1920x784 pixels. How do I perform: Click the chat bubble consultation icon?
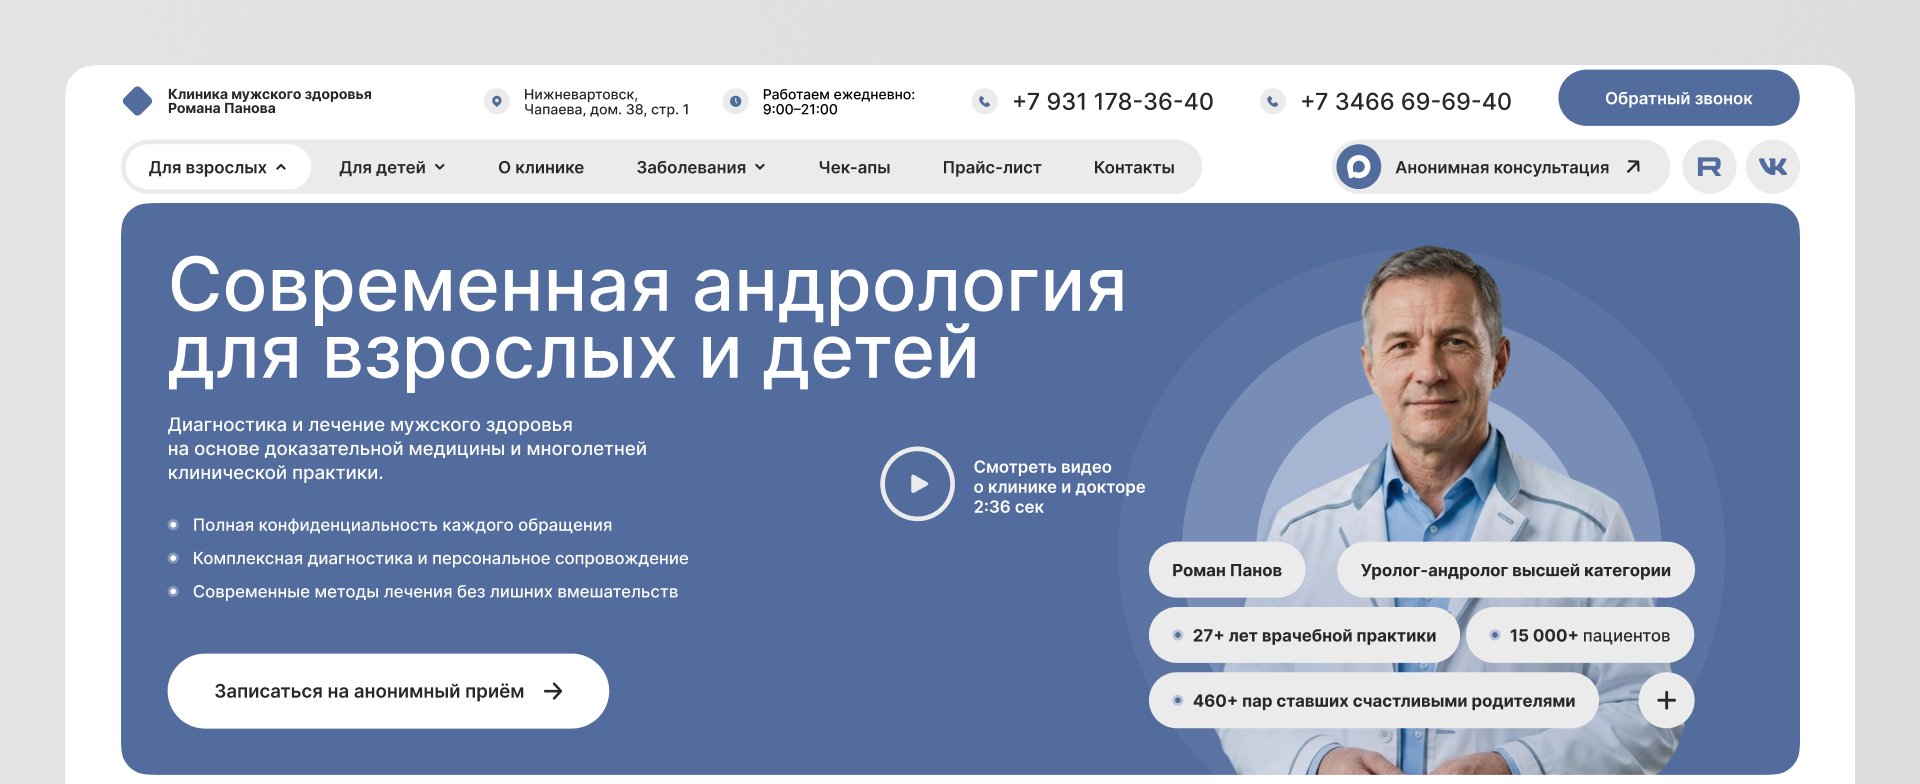pyautogui.click(x=1359, y=167)
